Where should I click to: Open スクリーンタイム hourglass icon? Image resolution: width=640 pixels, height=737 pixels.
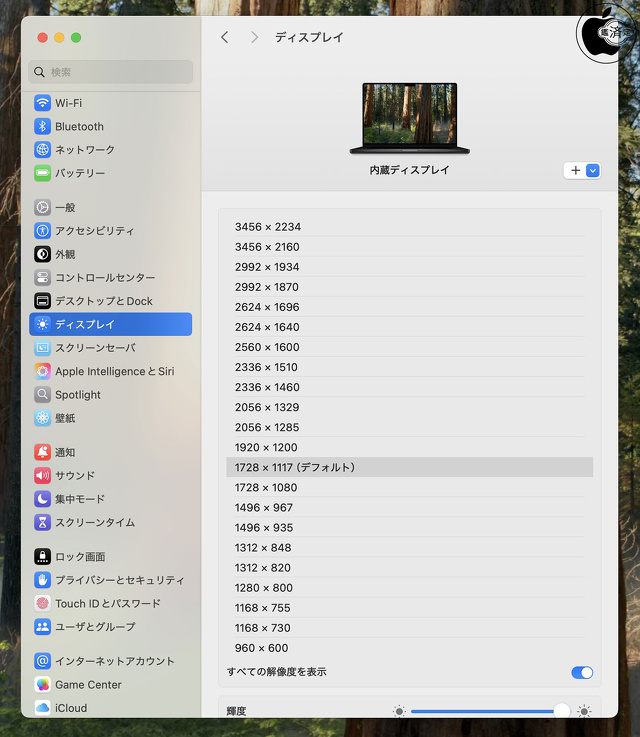pos(42,522)
